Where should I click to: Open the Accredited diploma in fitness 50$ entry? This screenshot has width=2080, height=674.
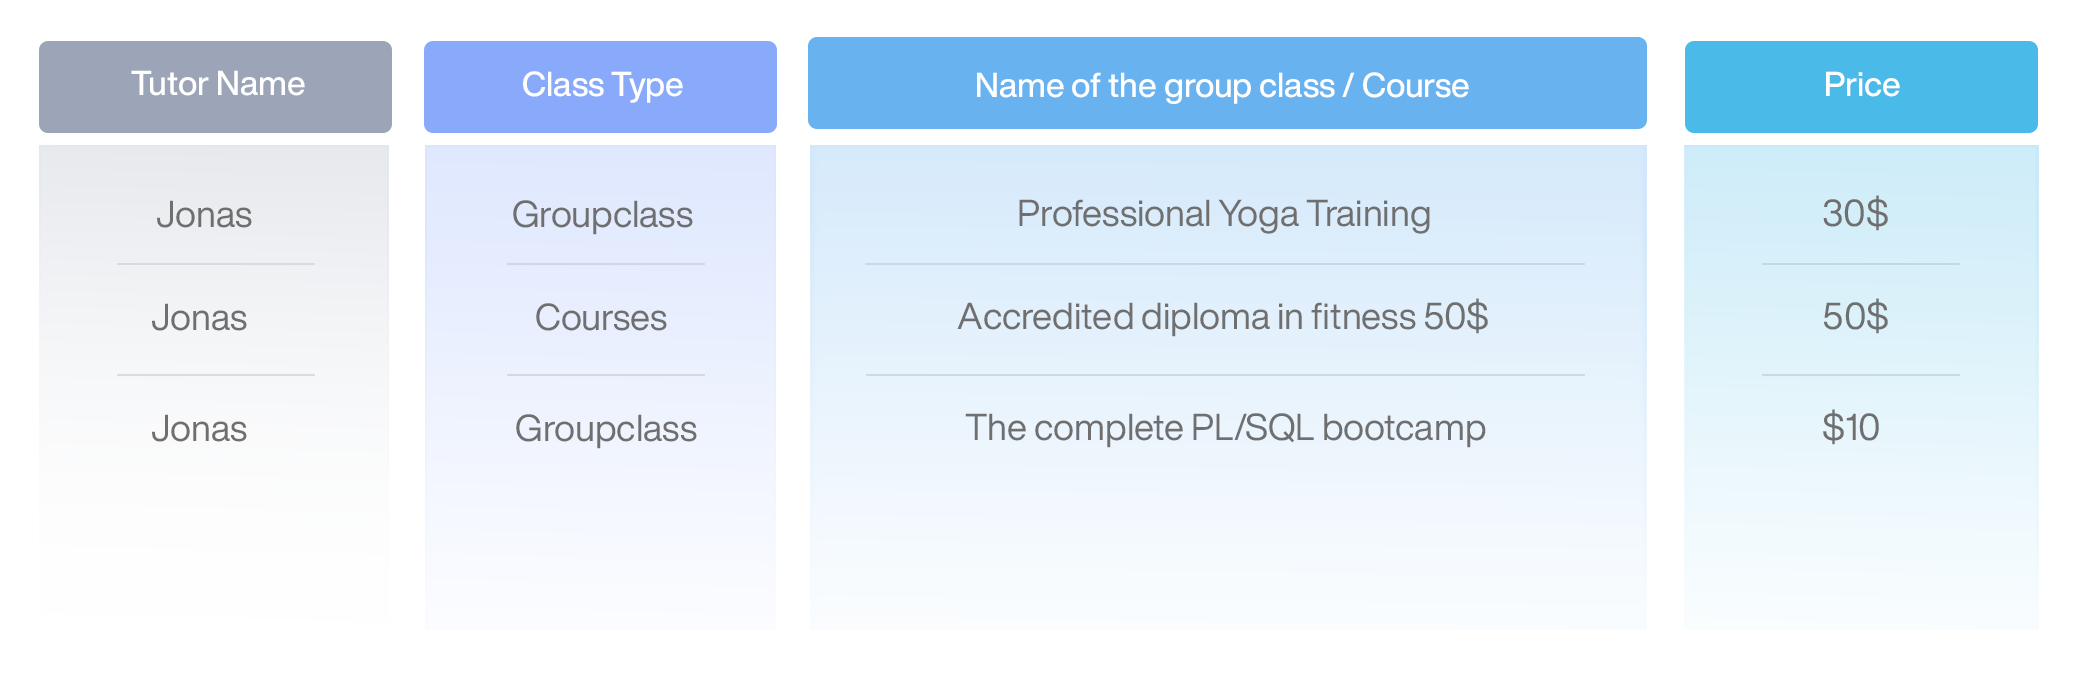(x=1223, y=317)
